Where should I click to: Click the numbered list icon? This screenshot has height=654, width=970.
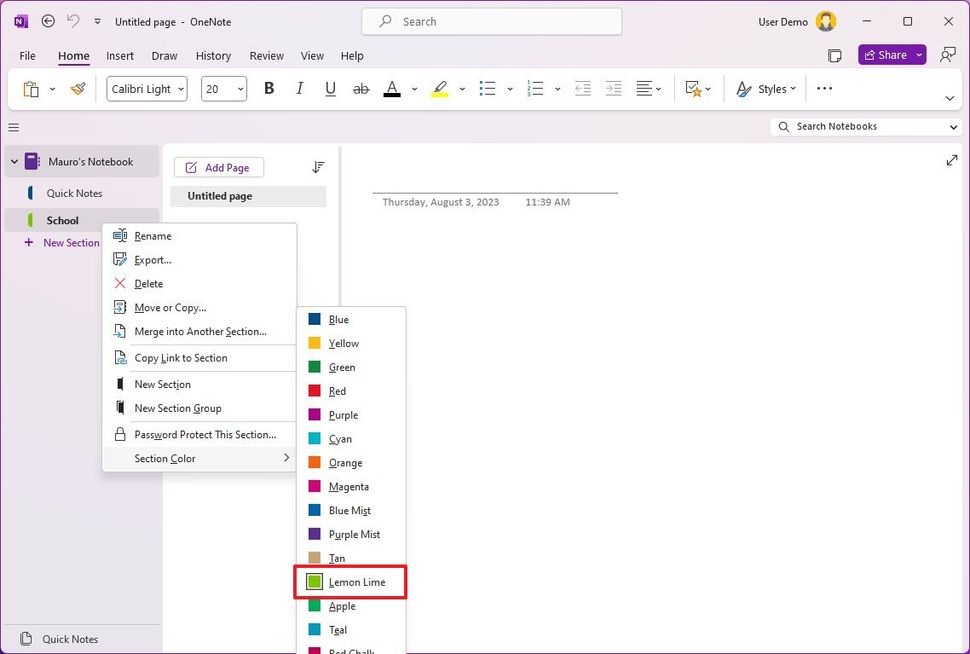[536, 89]
